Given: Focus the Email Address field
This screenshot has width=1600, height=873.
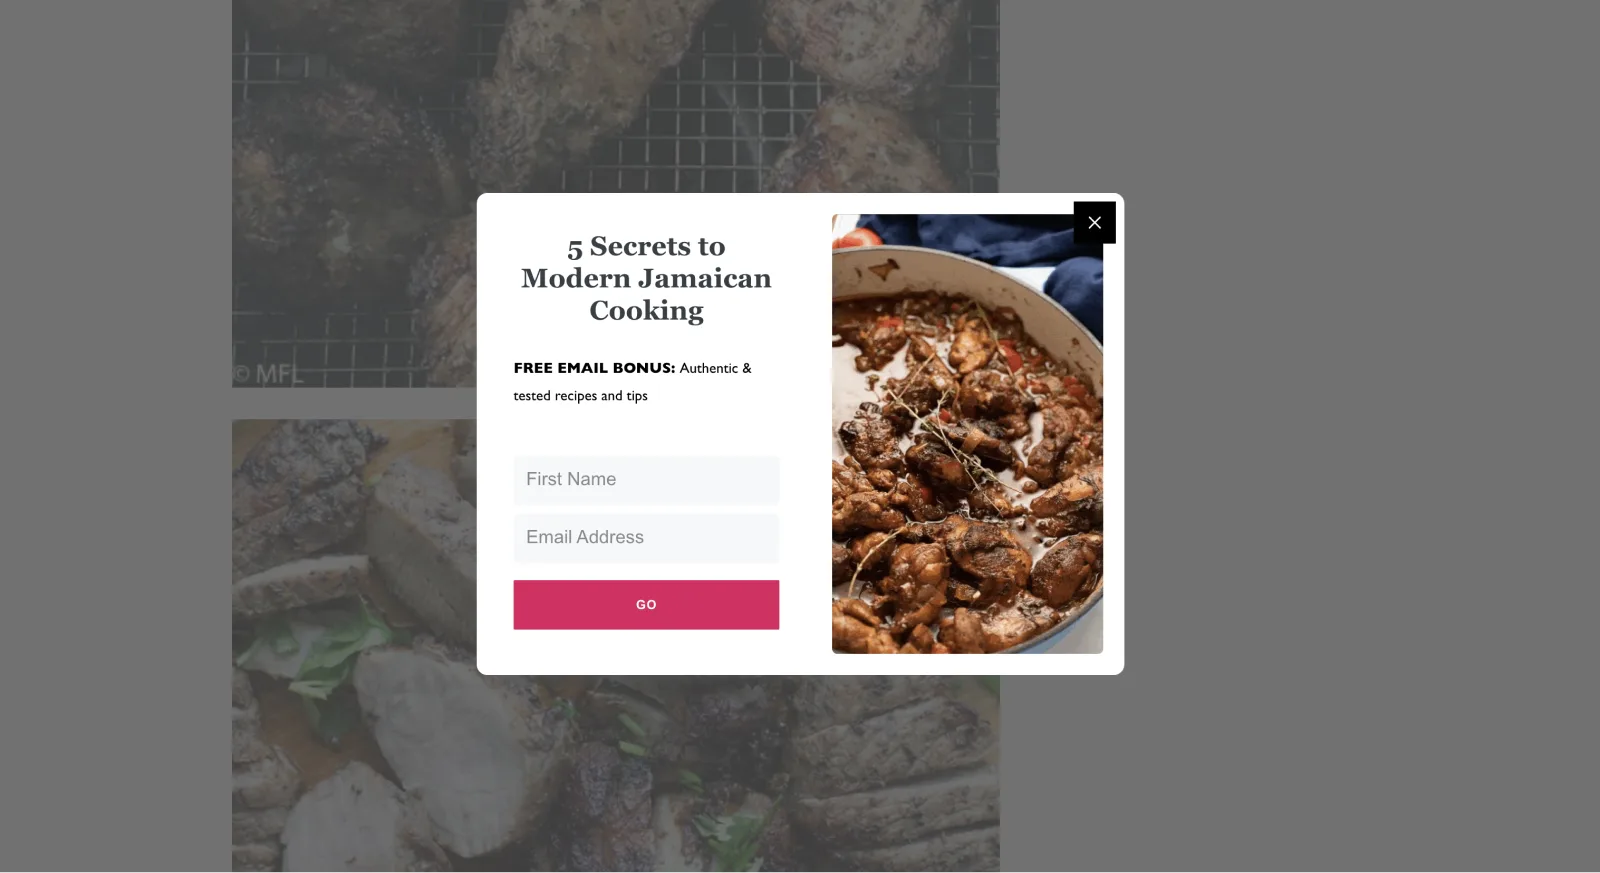Looking at the screenshot, I should (x=646, y=538).
